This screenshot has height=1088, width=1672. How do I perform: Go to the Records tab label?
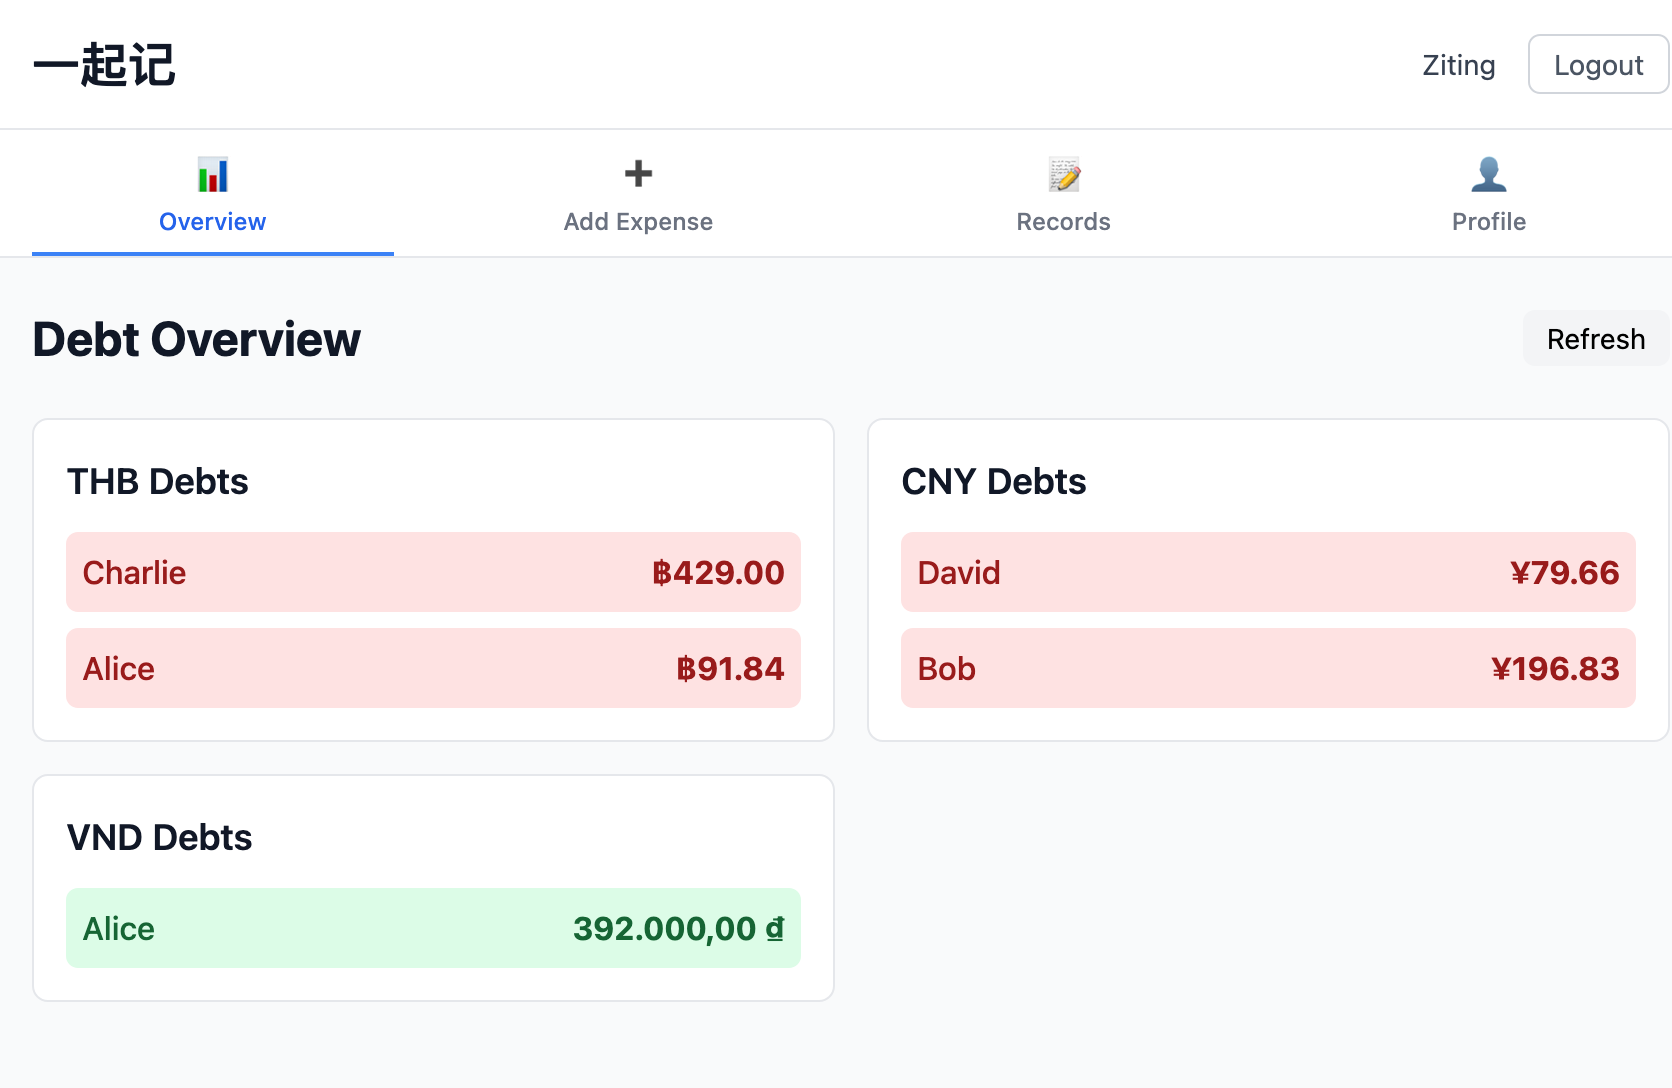coord(1063,222)
